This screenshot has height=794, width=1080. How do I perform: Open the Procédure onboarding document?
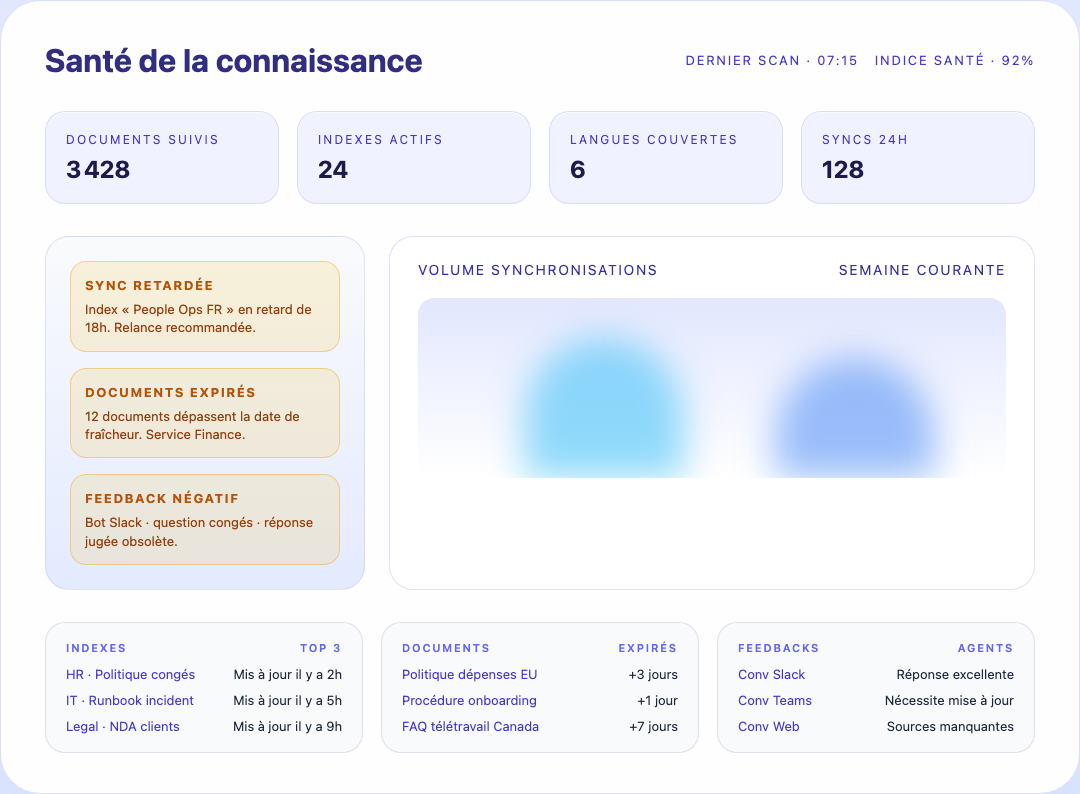tap(468, 700)
